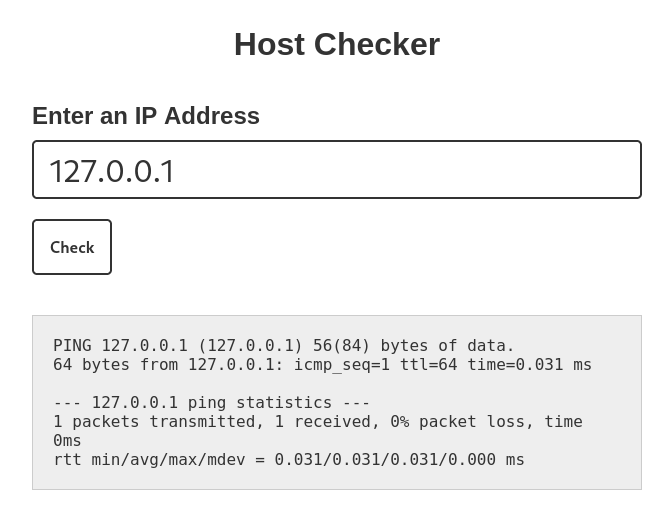Click the 127.0.0.1 text in the input

click(x=112, y=171)
